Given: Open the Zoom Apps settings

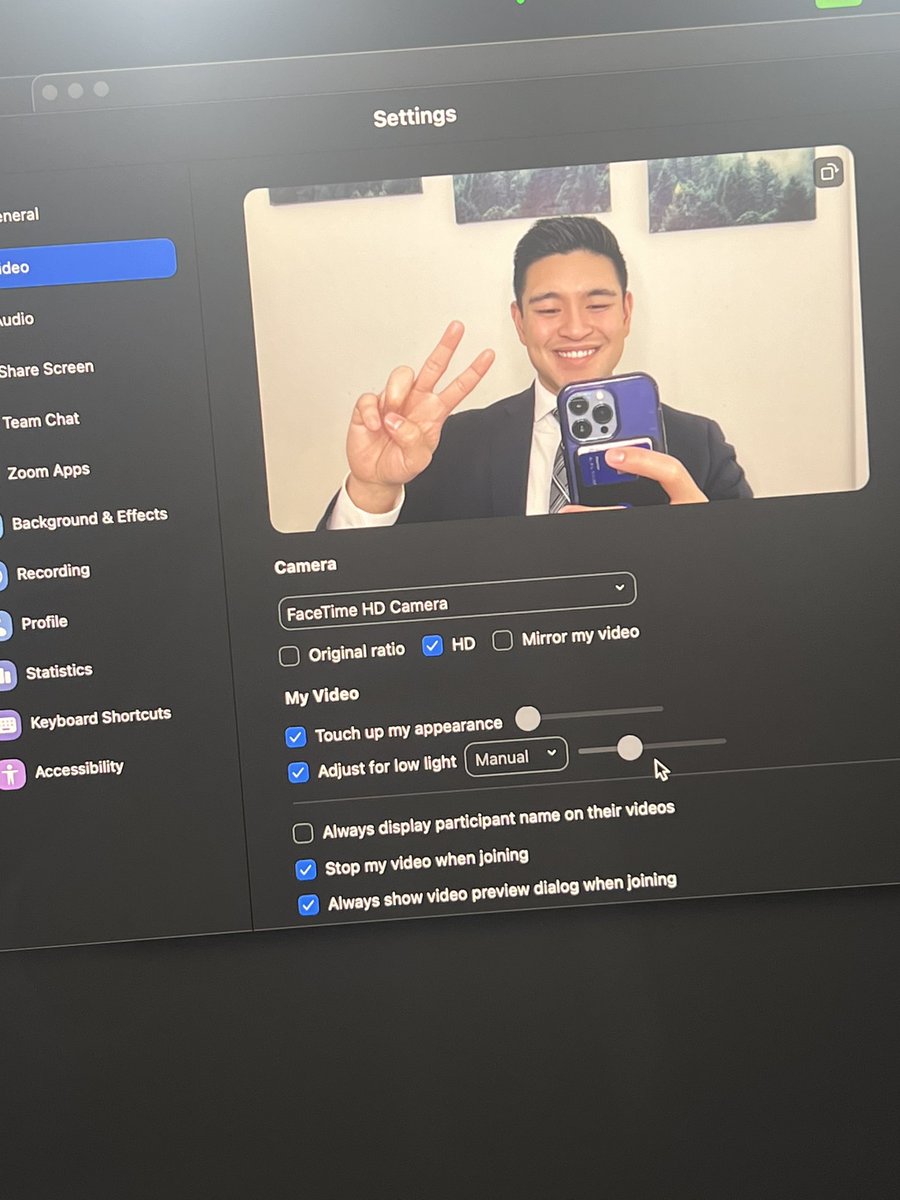Looking at the screenshot, I should [47, 471].
